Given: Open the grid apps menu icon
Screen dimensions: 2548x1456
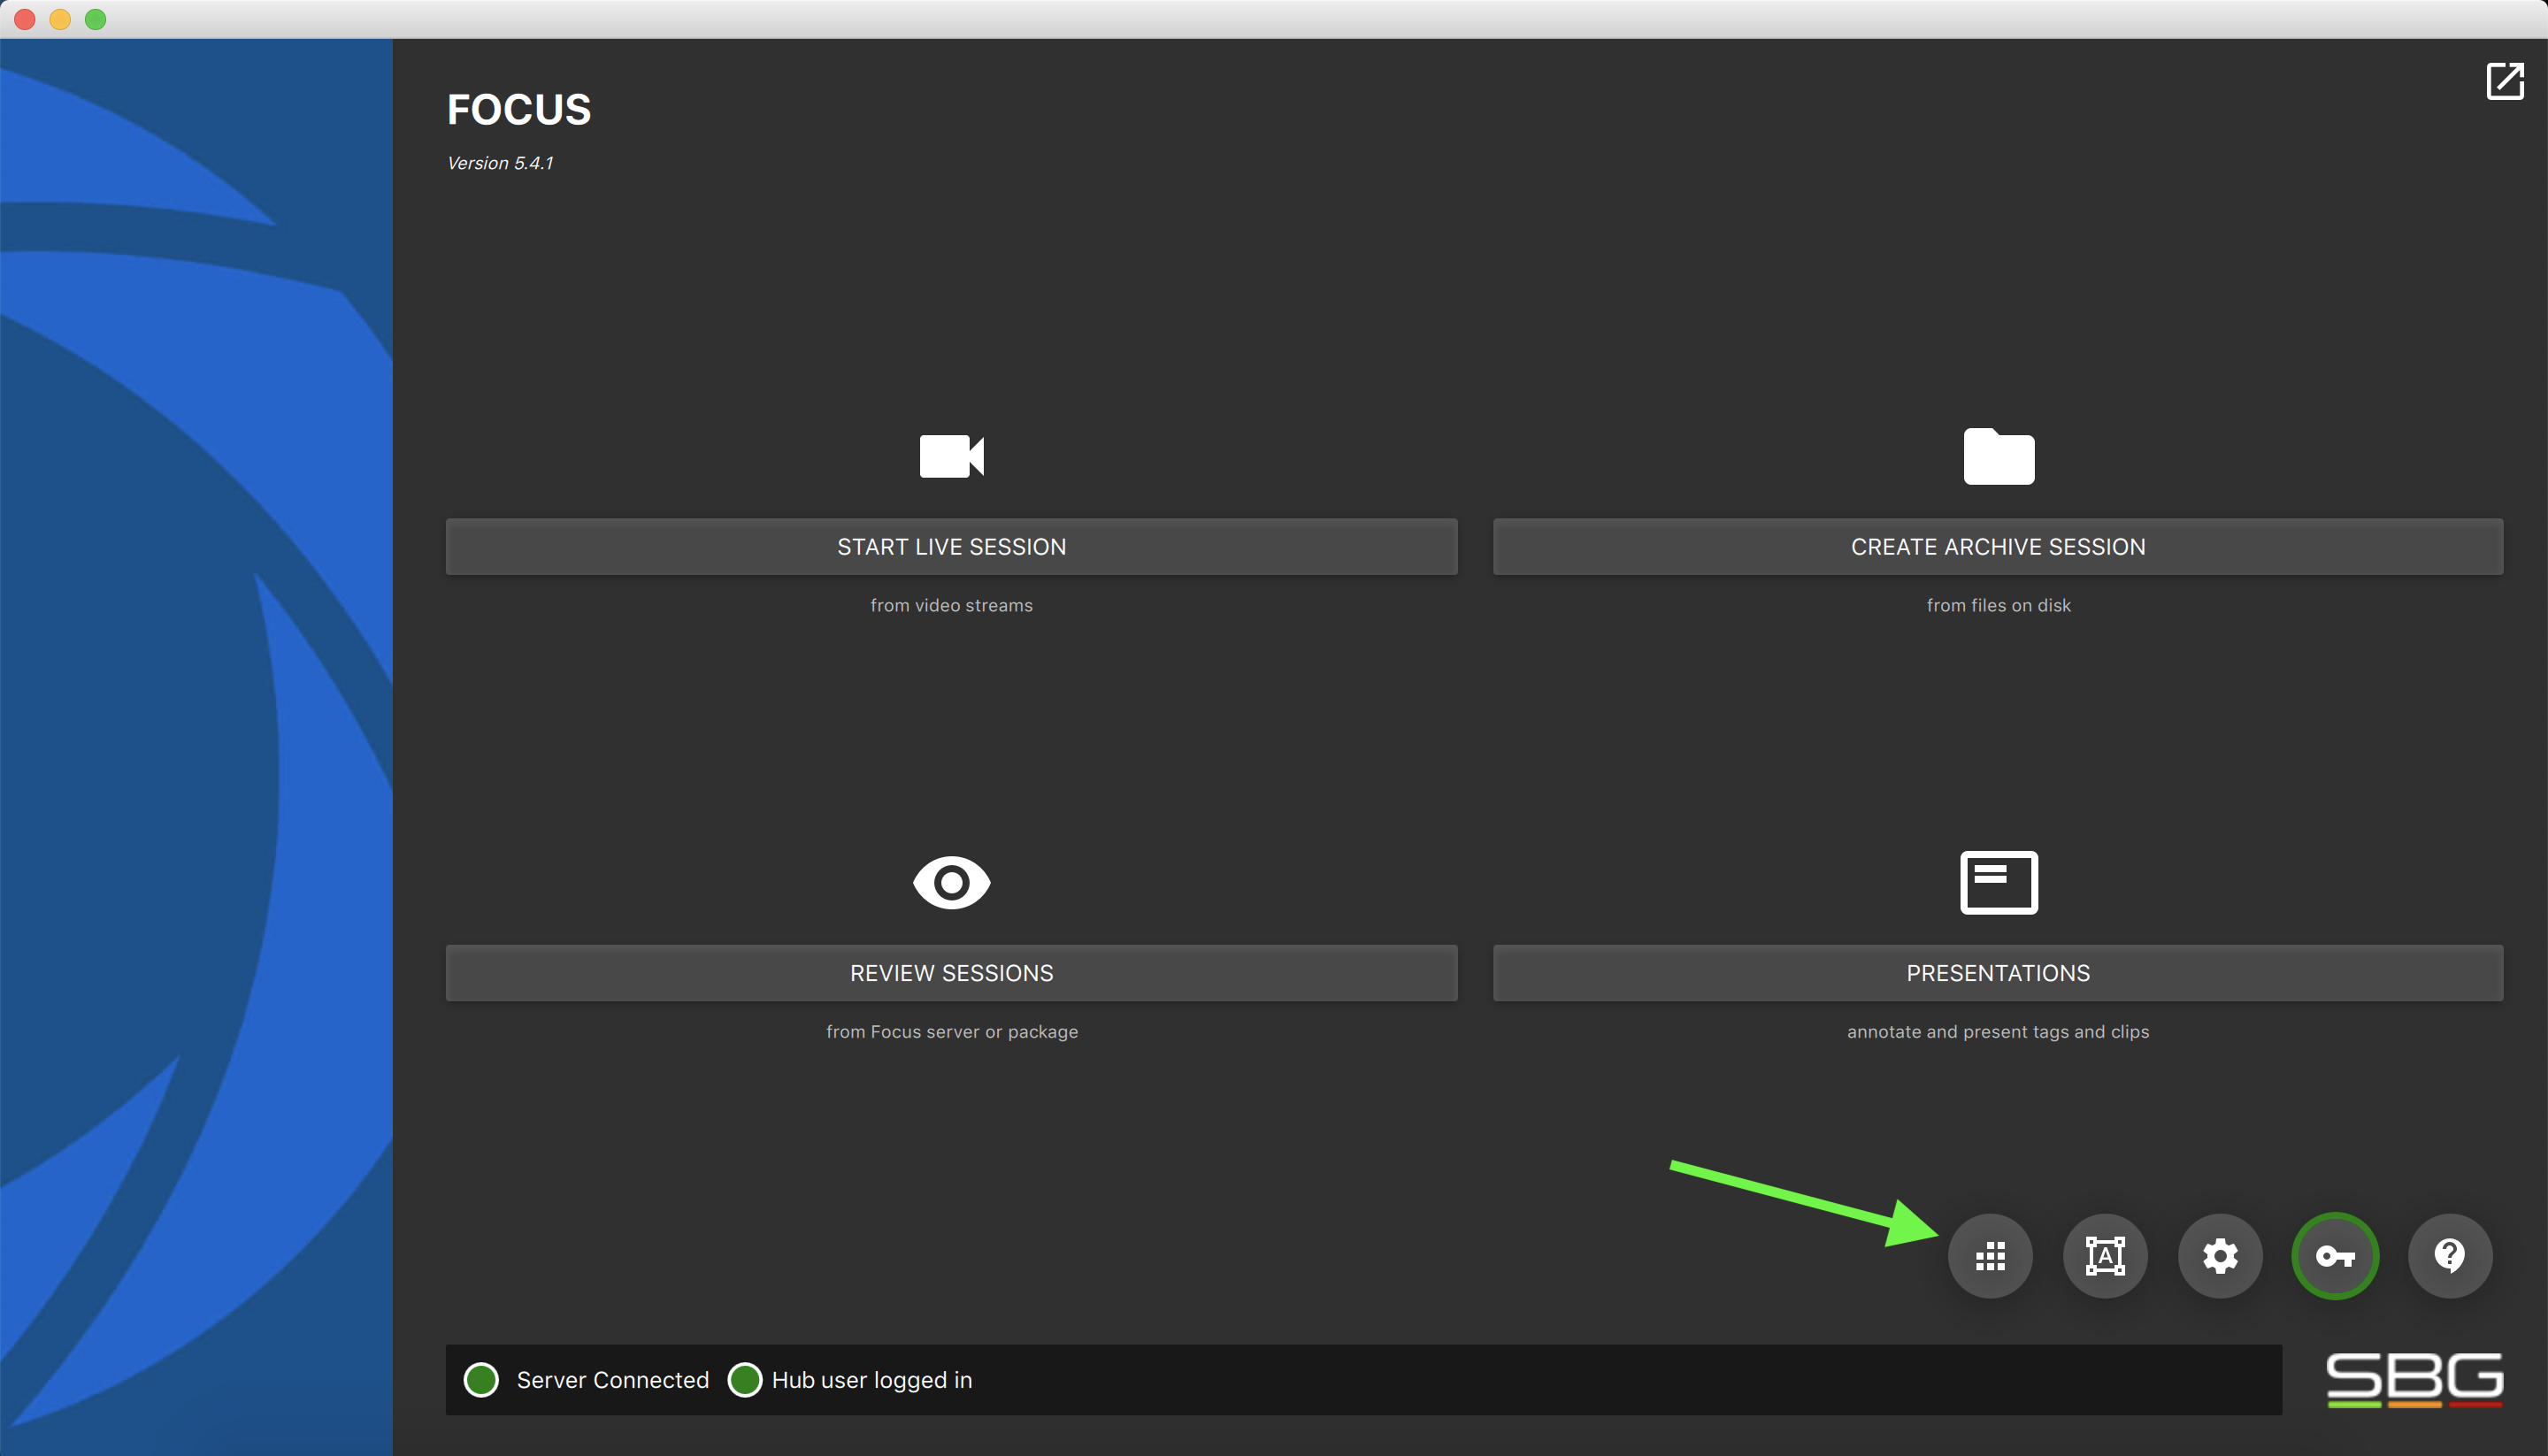Looking at the screenshot, I should (1990, 1256).
